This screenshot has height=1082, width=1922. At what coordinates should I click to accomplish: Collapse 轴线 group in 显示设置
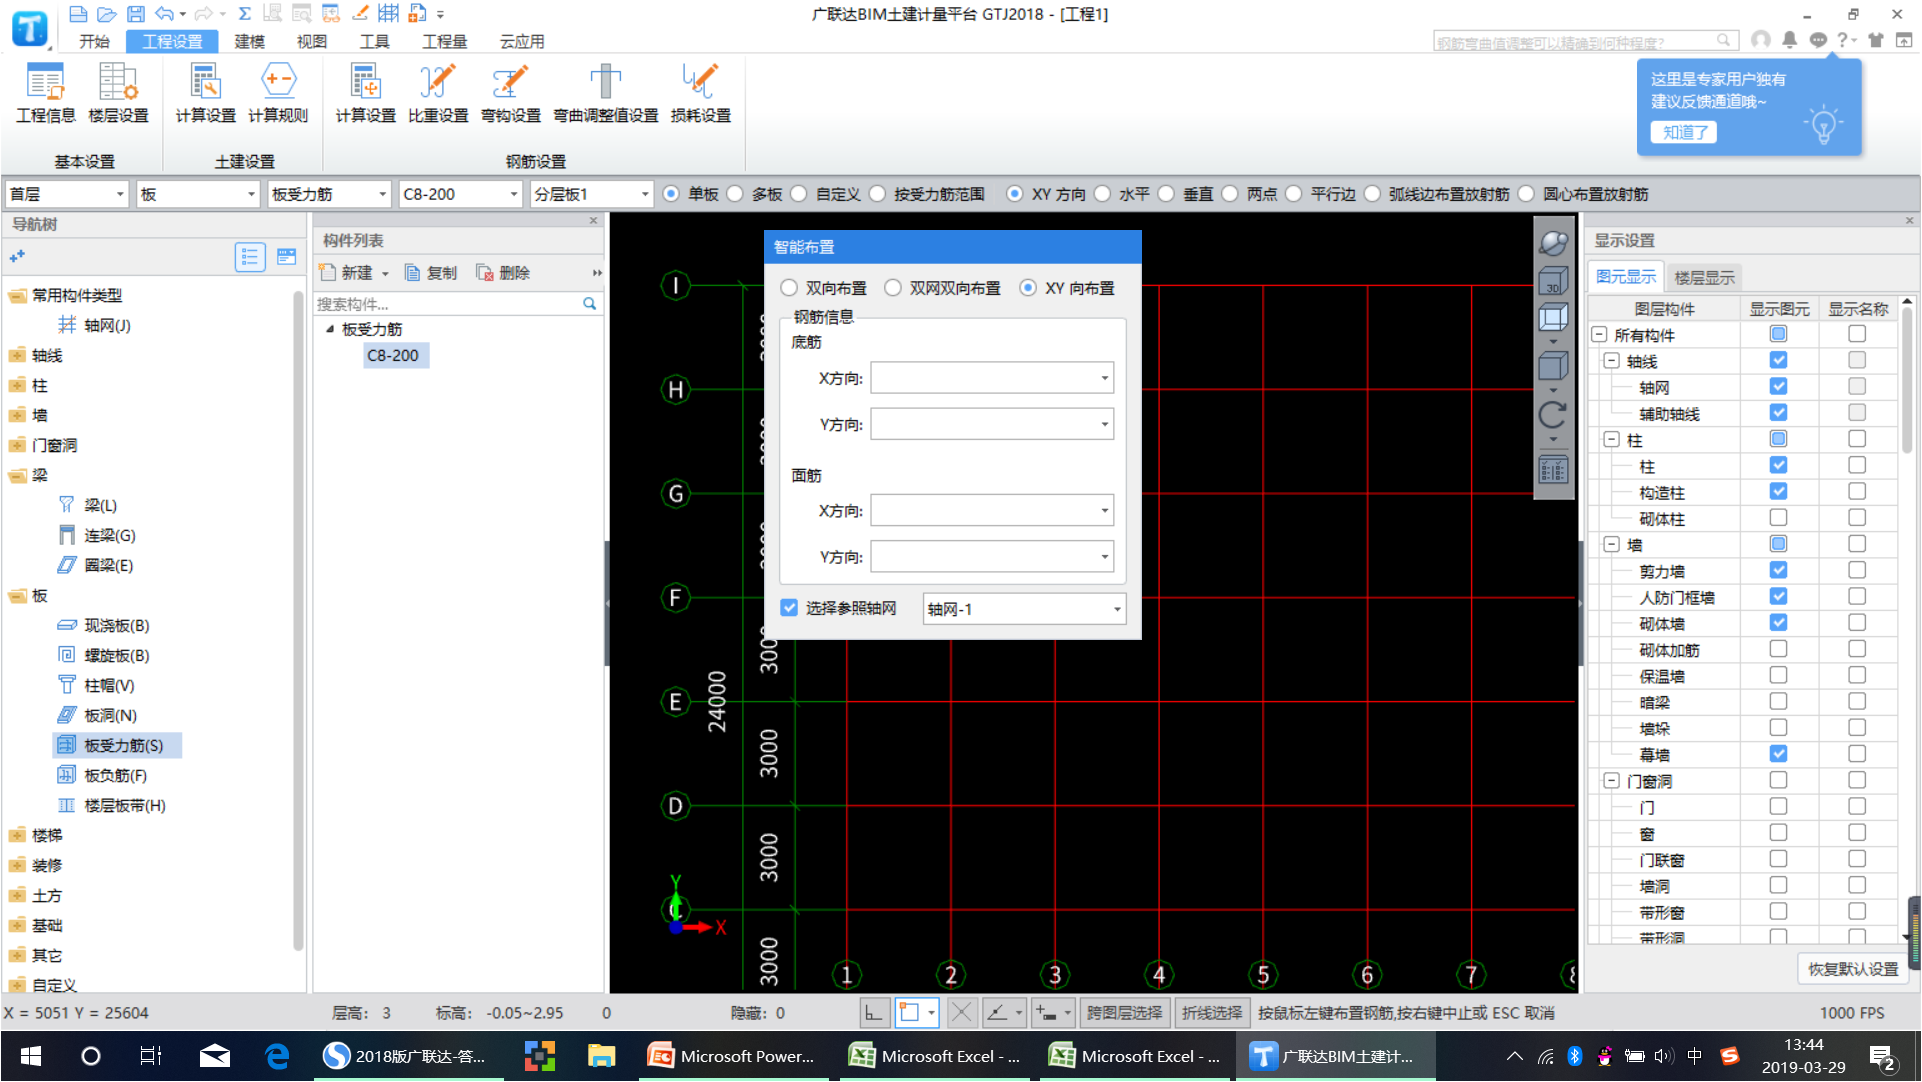point(1612,361)
